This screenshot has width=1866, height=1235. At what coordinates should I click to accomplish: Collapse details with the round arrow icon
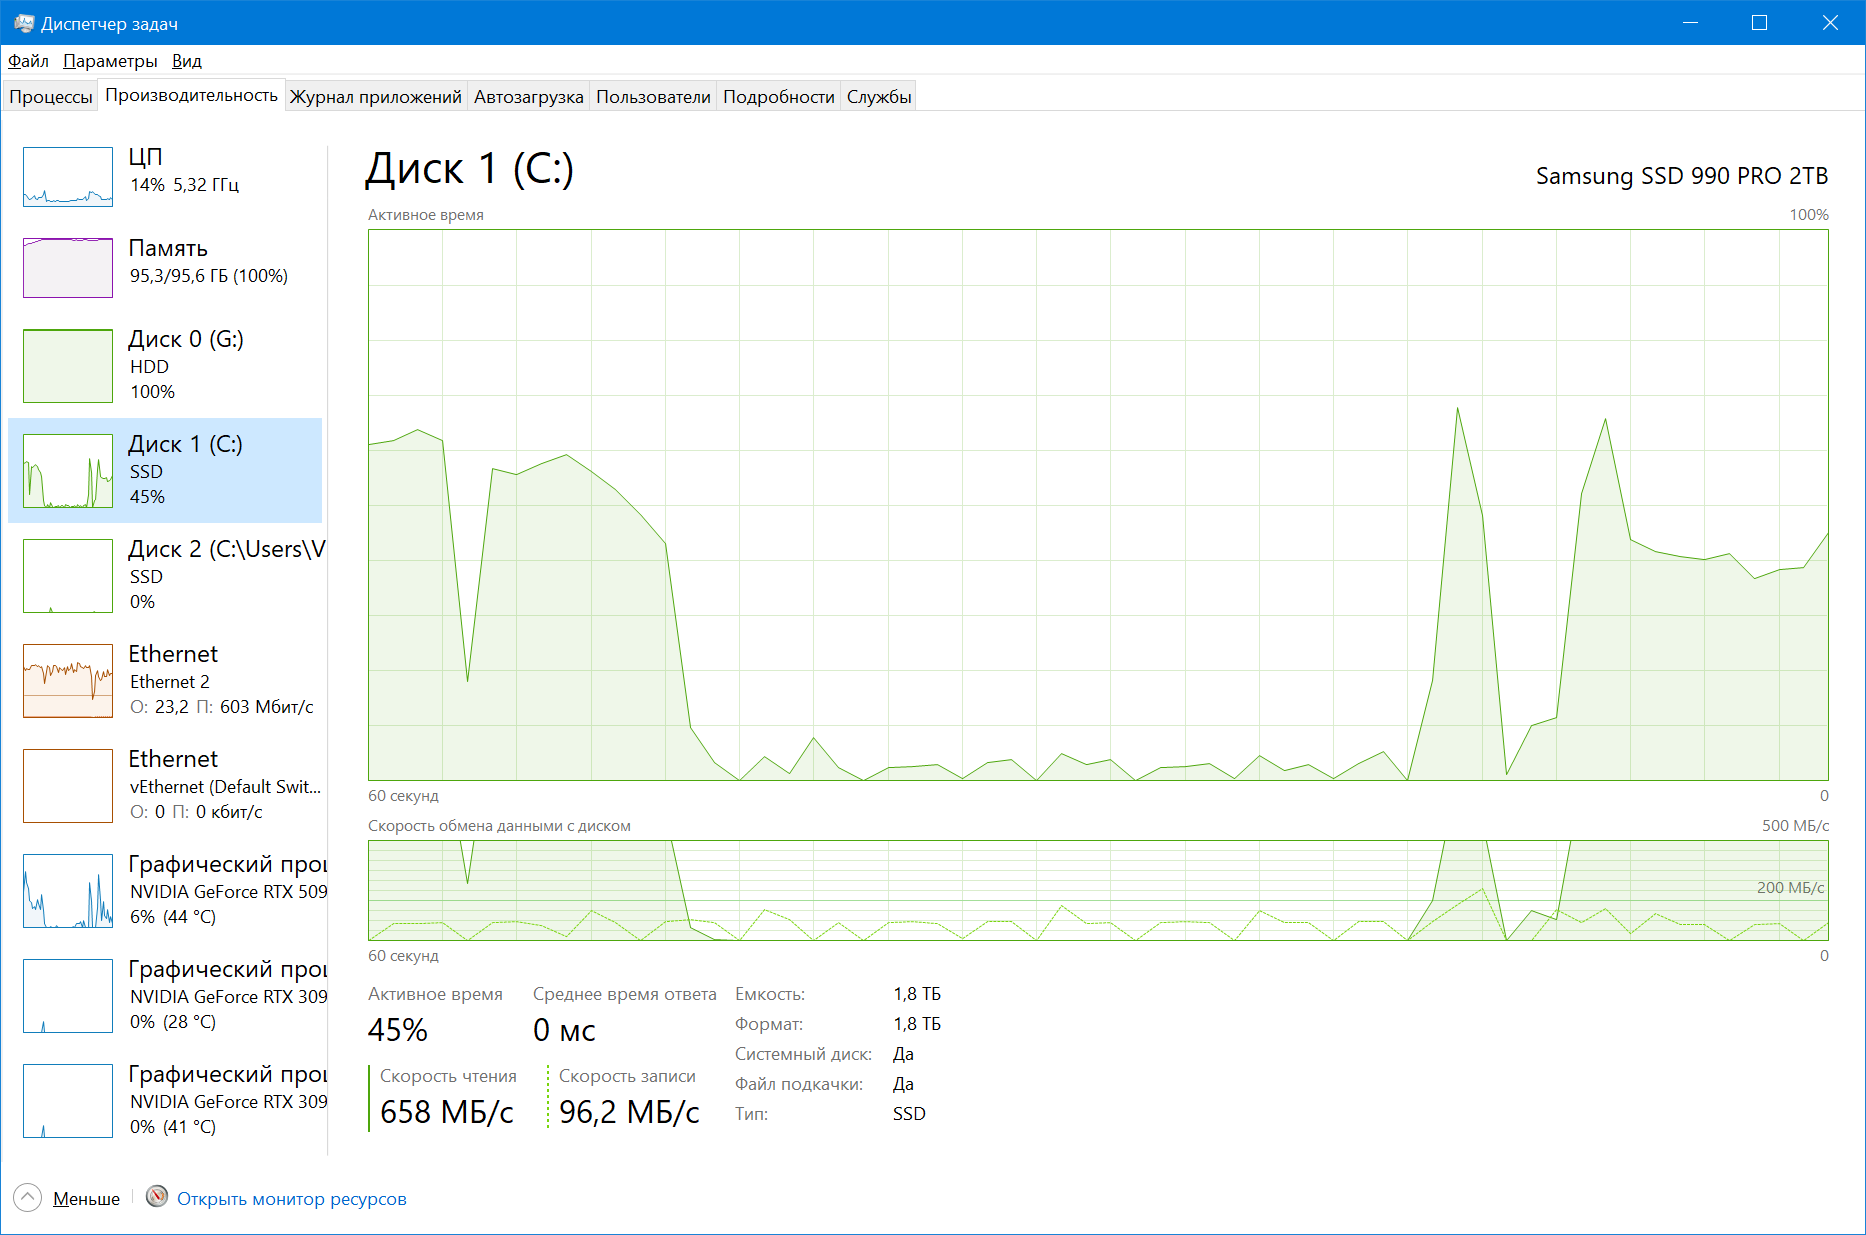pyautogui.click(x=28, y=1198)
